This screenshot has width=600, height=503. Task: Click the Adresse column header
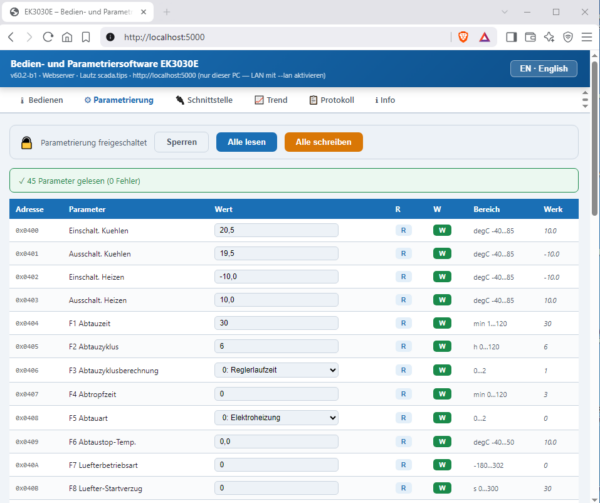coord(29,209)
